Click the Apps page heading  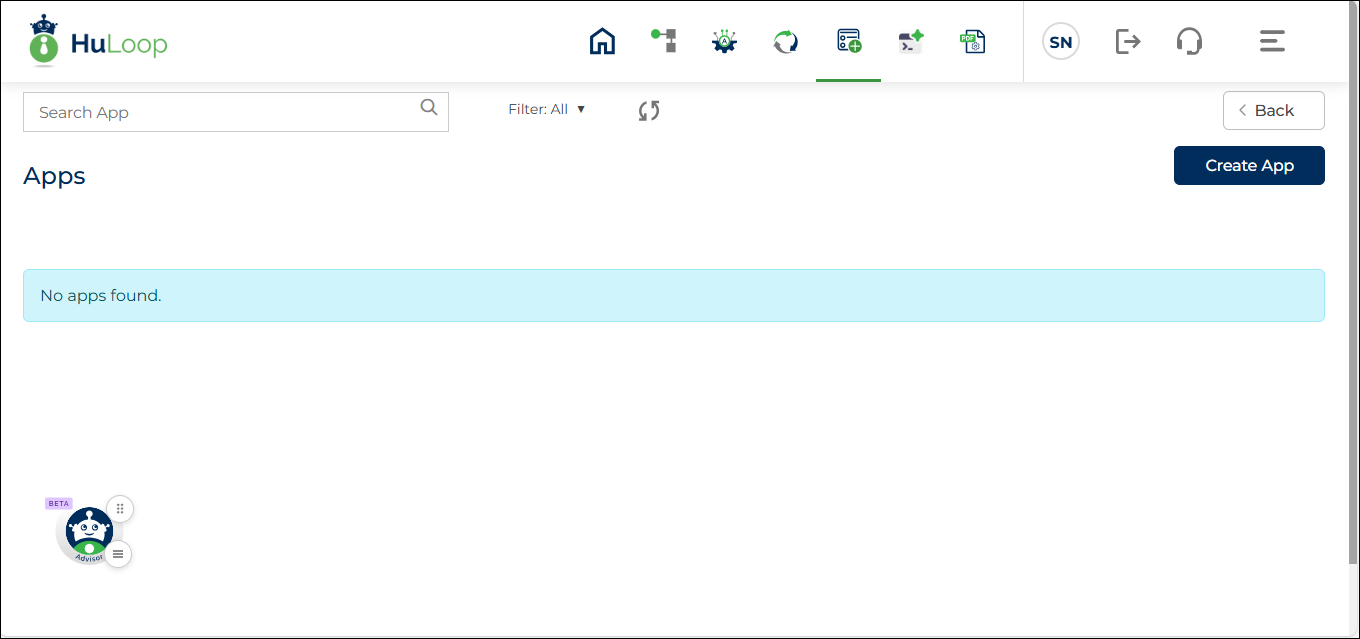[x=54, y=176]
